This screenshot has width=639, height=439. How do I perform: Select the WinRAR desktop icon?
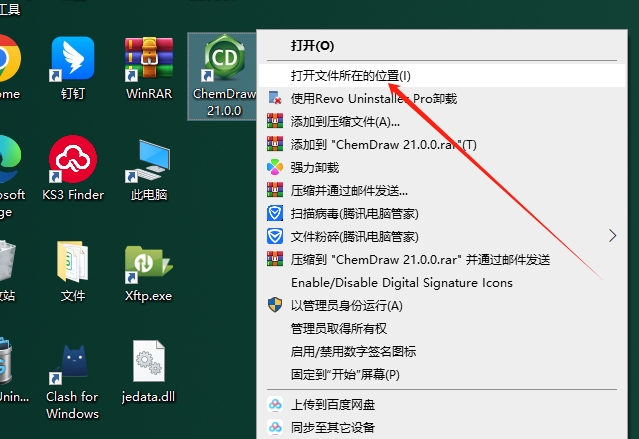(149, 68)
